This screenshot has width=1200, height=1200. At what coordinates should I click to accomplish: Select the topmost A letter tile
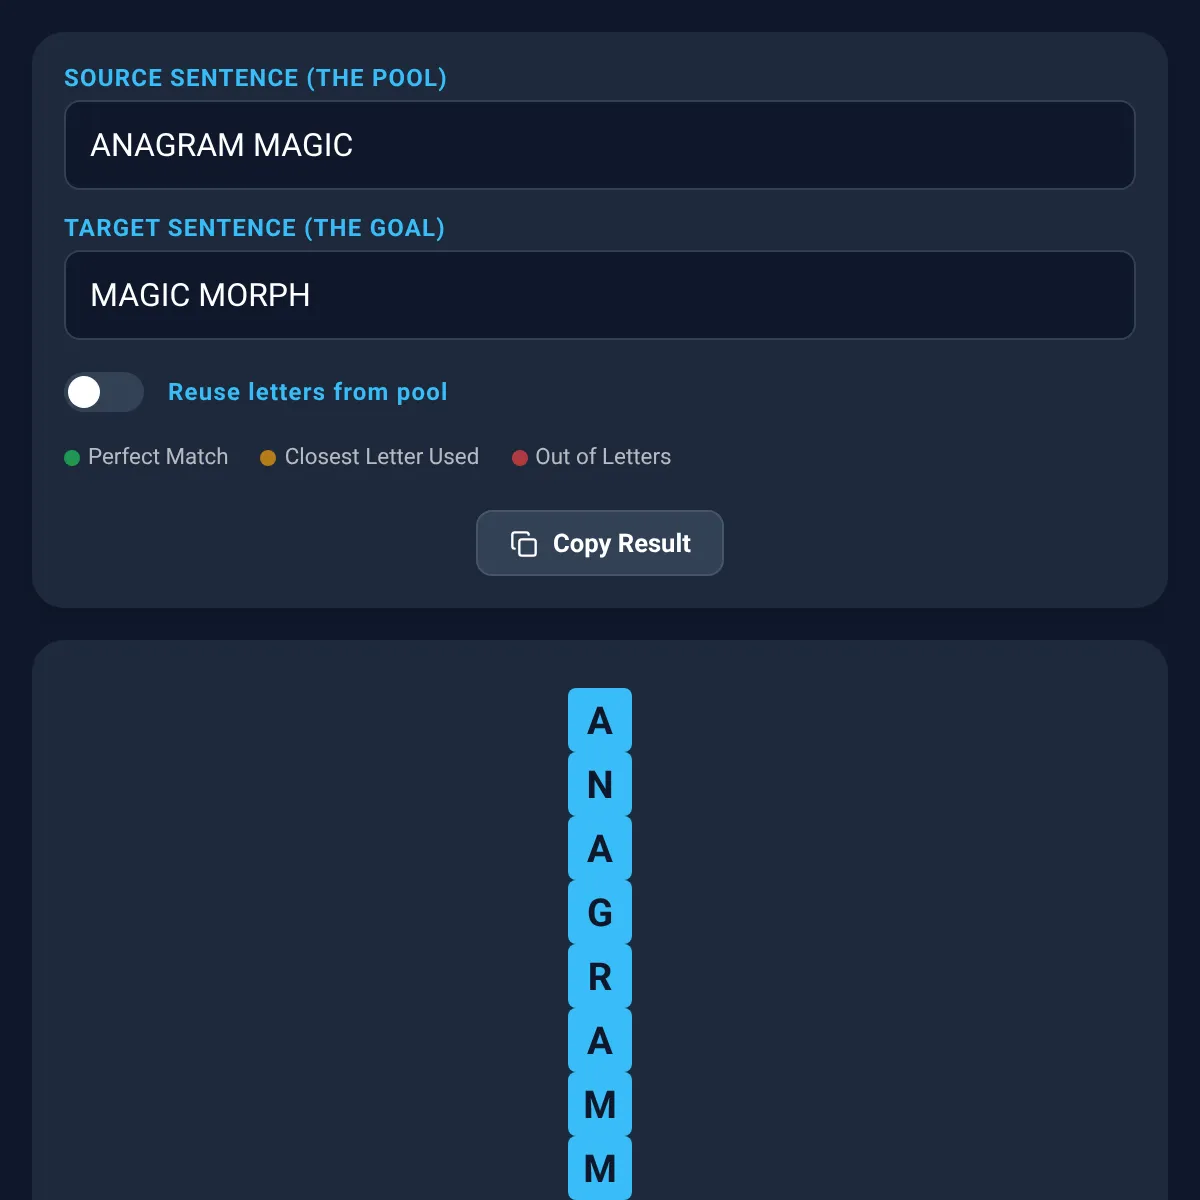600,720
